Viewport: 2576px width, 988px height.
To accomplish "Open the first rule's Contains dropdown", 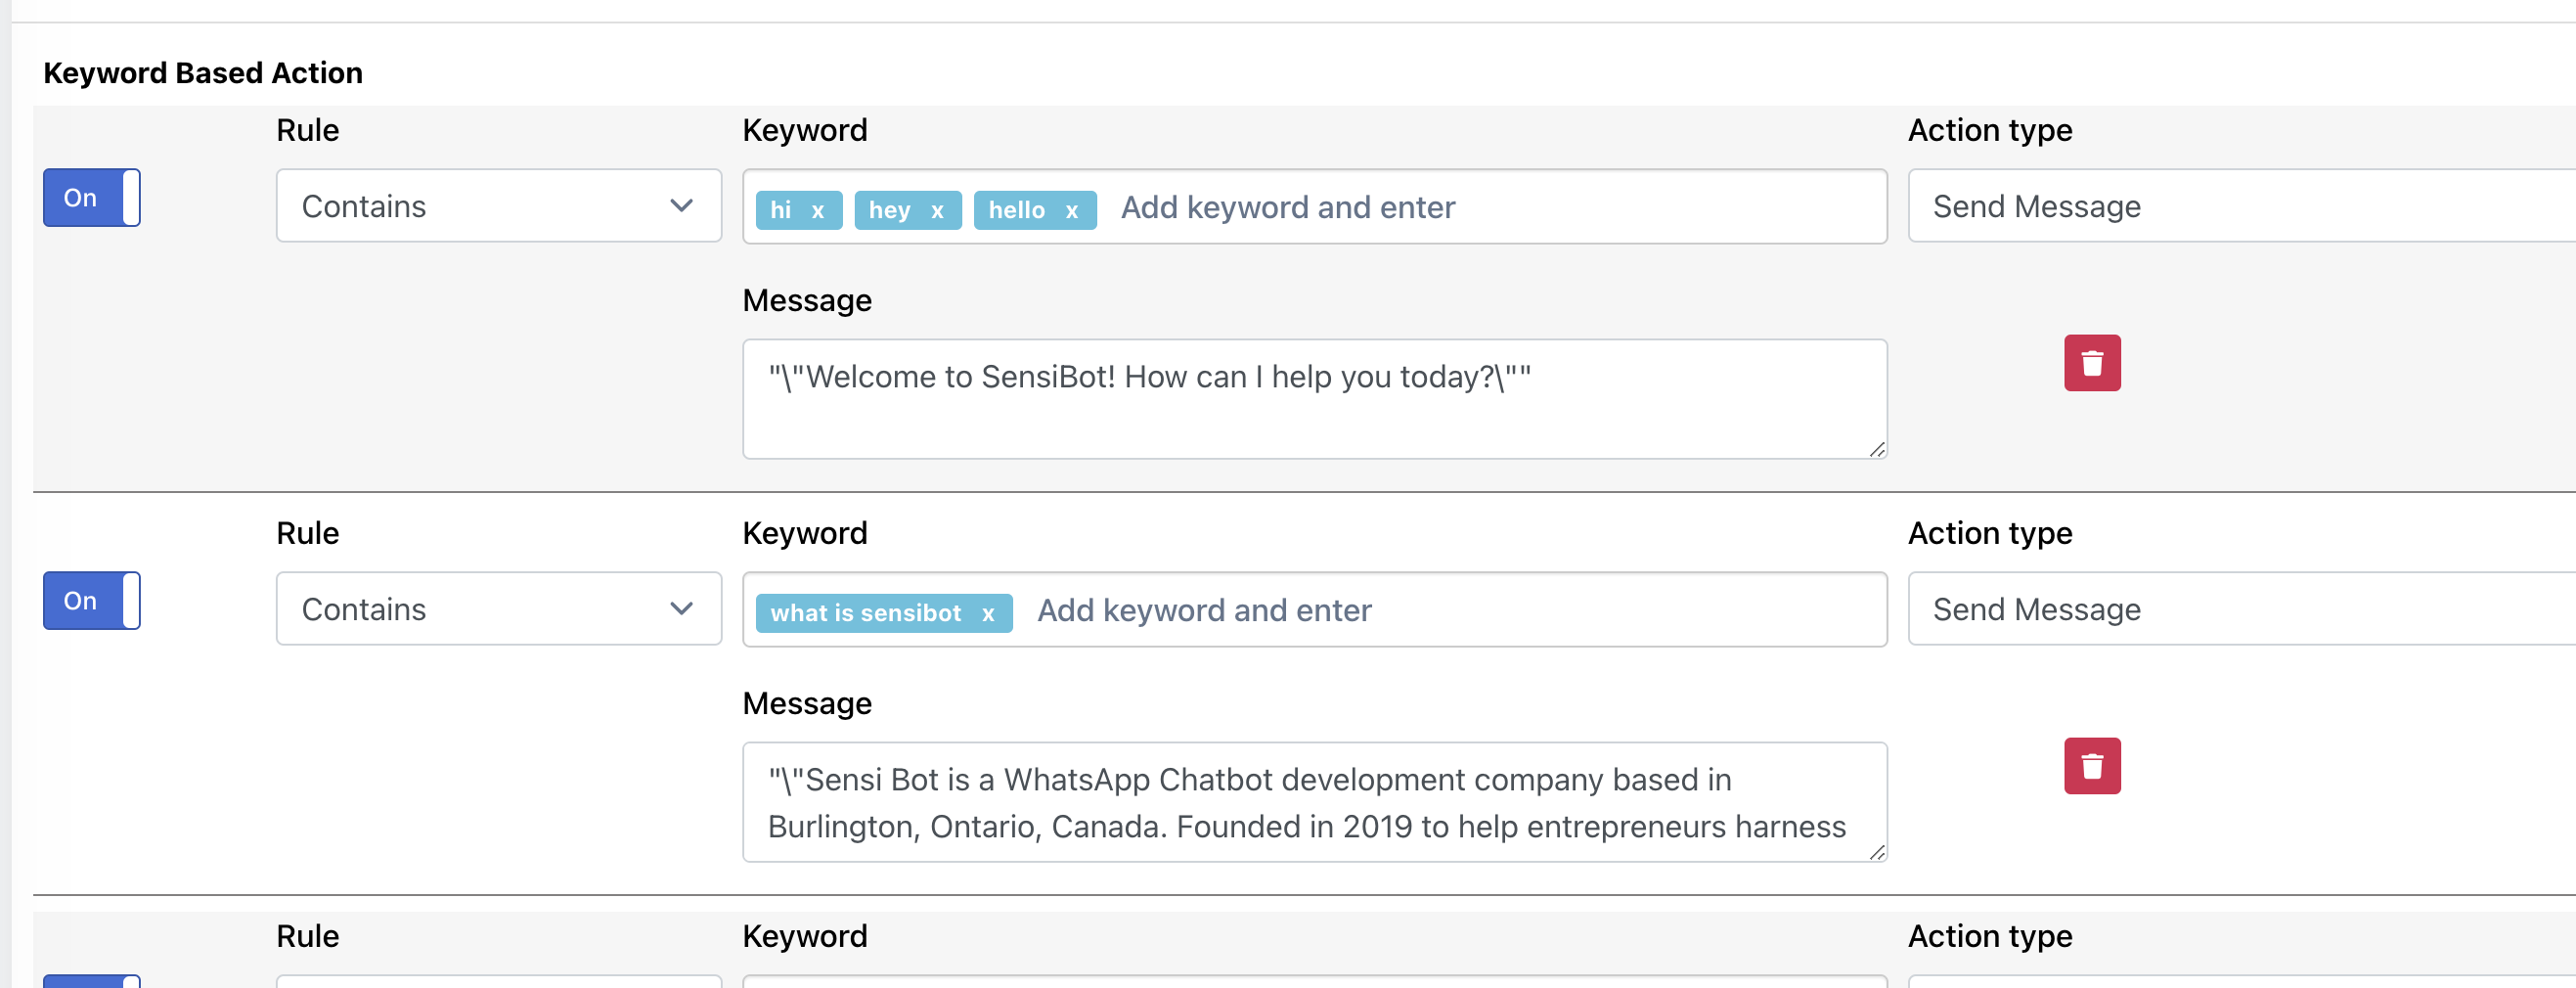I will [x=498, y=206].
